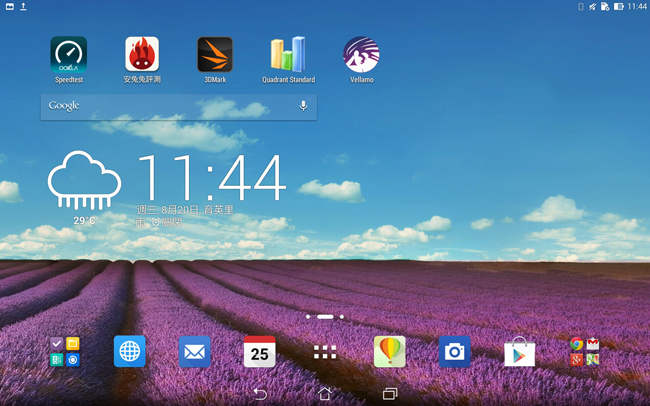Screen dimensions: 650x406
Task: Expand the Google apps folder with Chrome and Gmail
Action: point(584,351)
